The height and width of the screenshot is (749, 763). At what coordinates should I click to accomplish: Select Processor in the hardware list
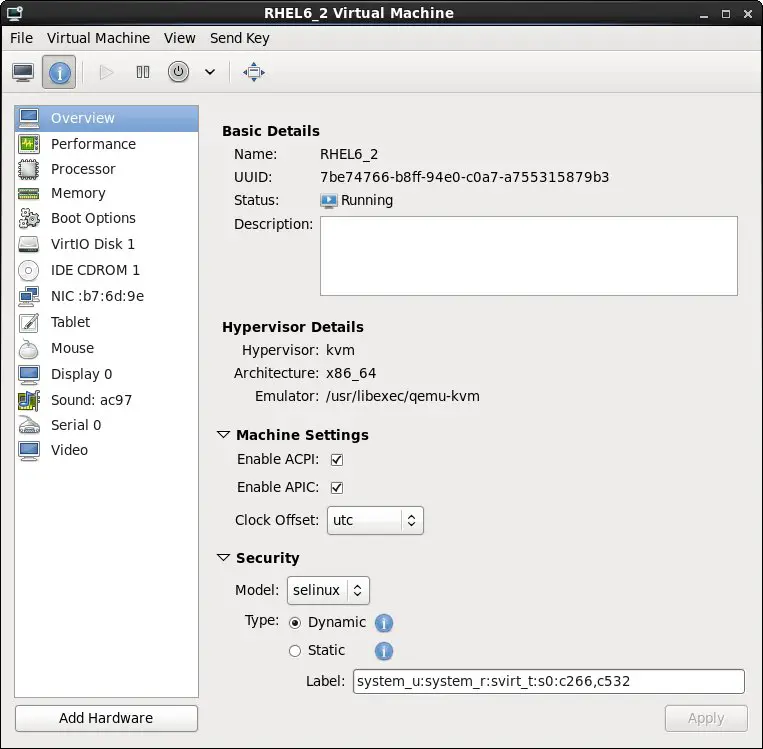pos(83,169)
